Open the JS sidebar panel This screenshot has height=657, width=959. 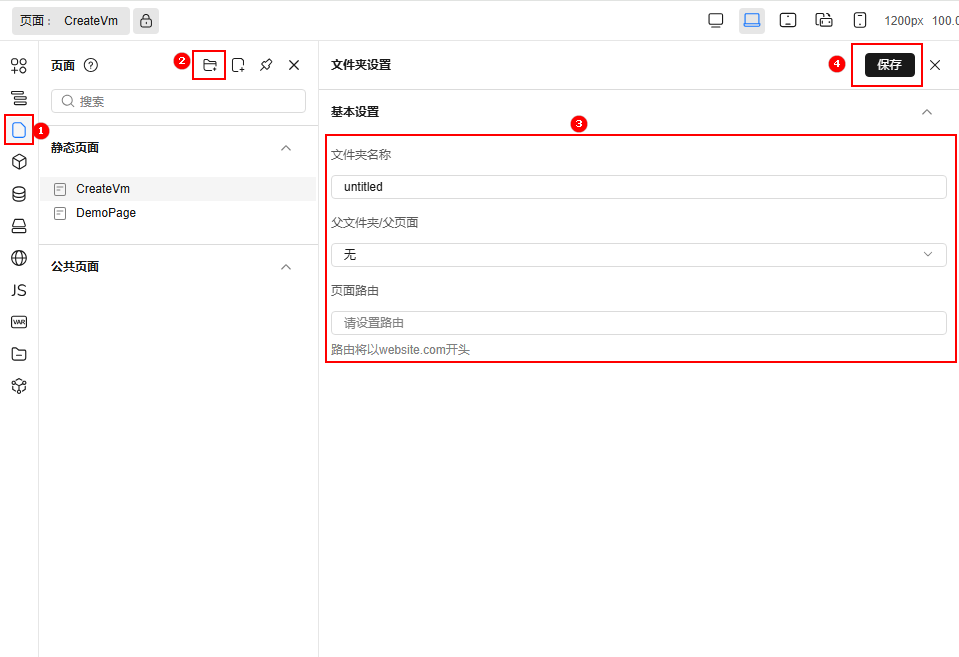tap(19, 290)
